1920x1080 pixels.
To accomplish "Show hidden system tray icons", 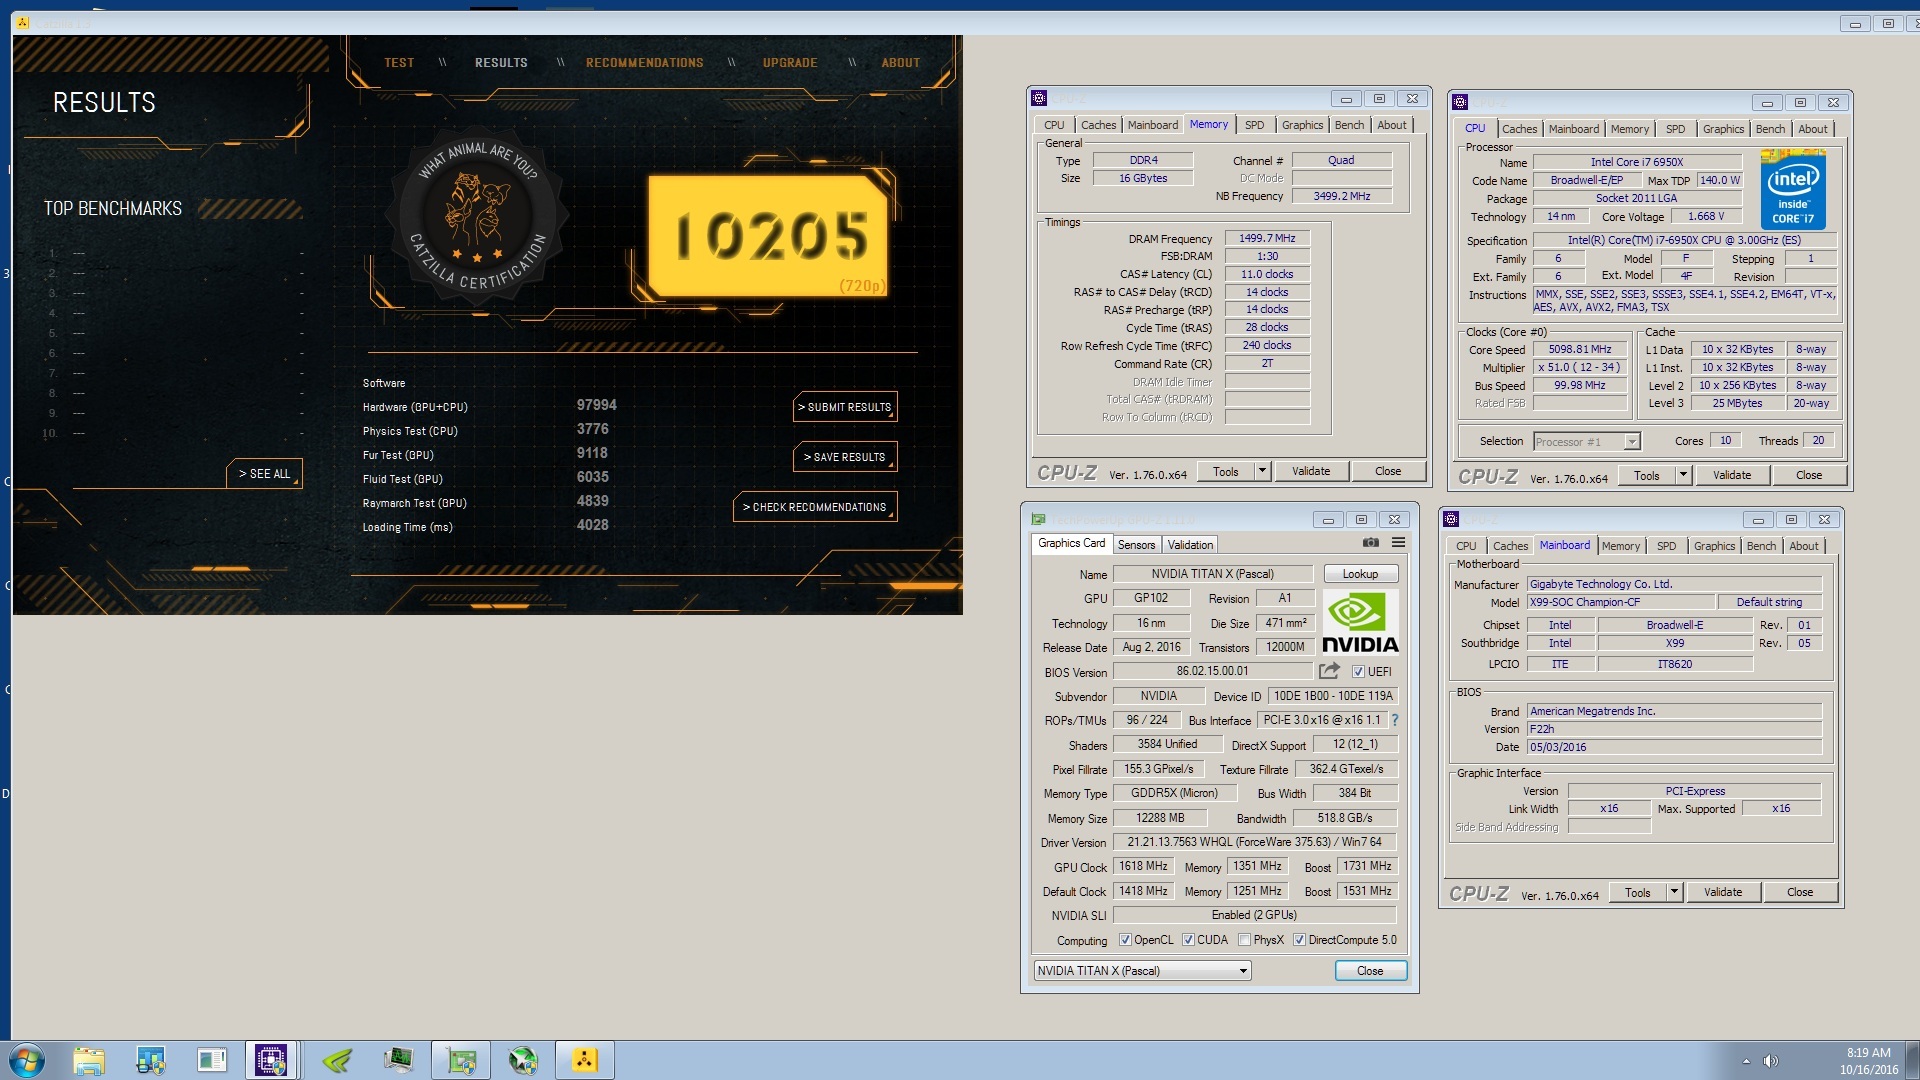I will tap(1746, 1061).
